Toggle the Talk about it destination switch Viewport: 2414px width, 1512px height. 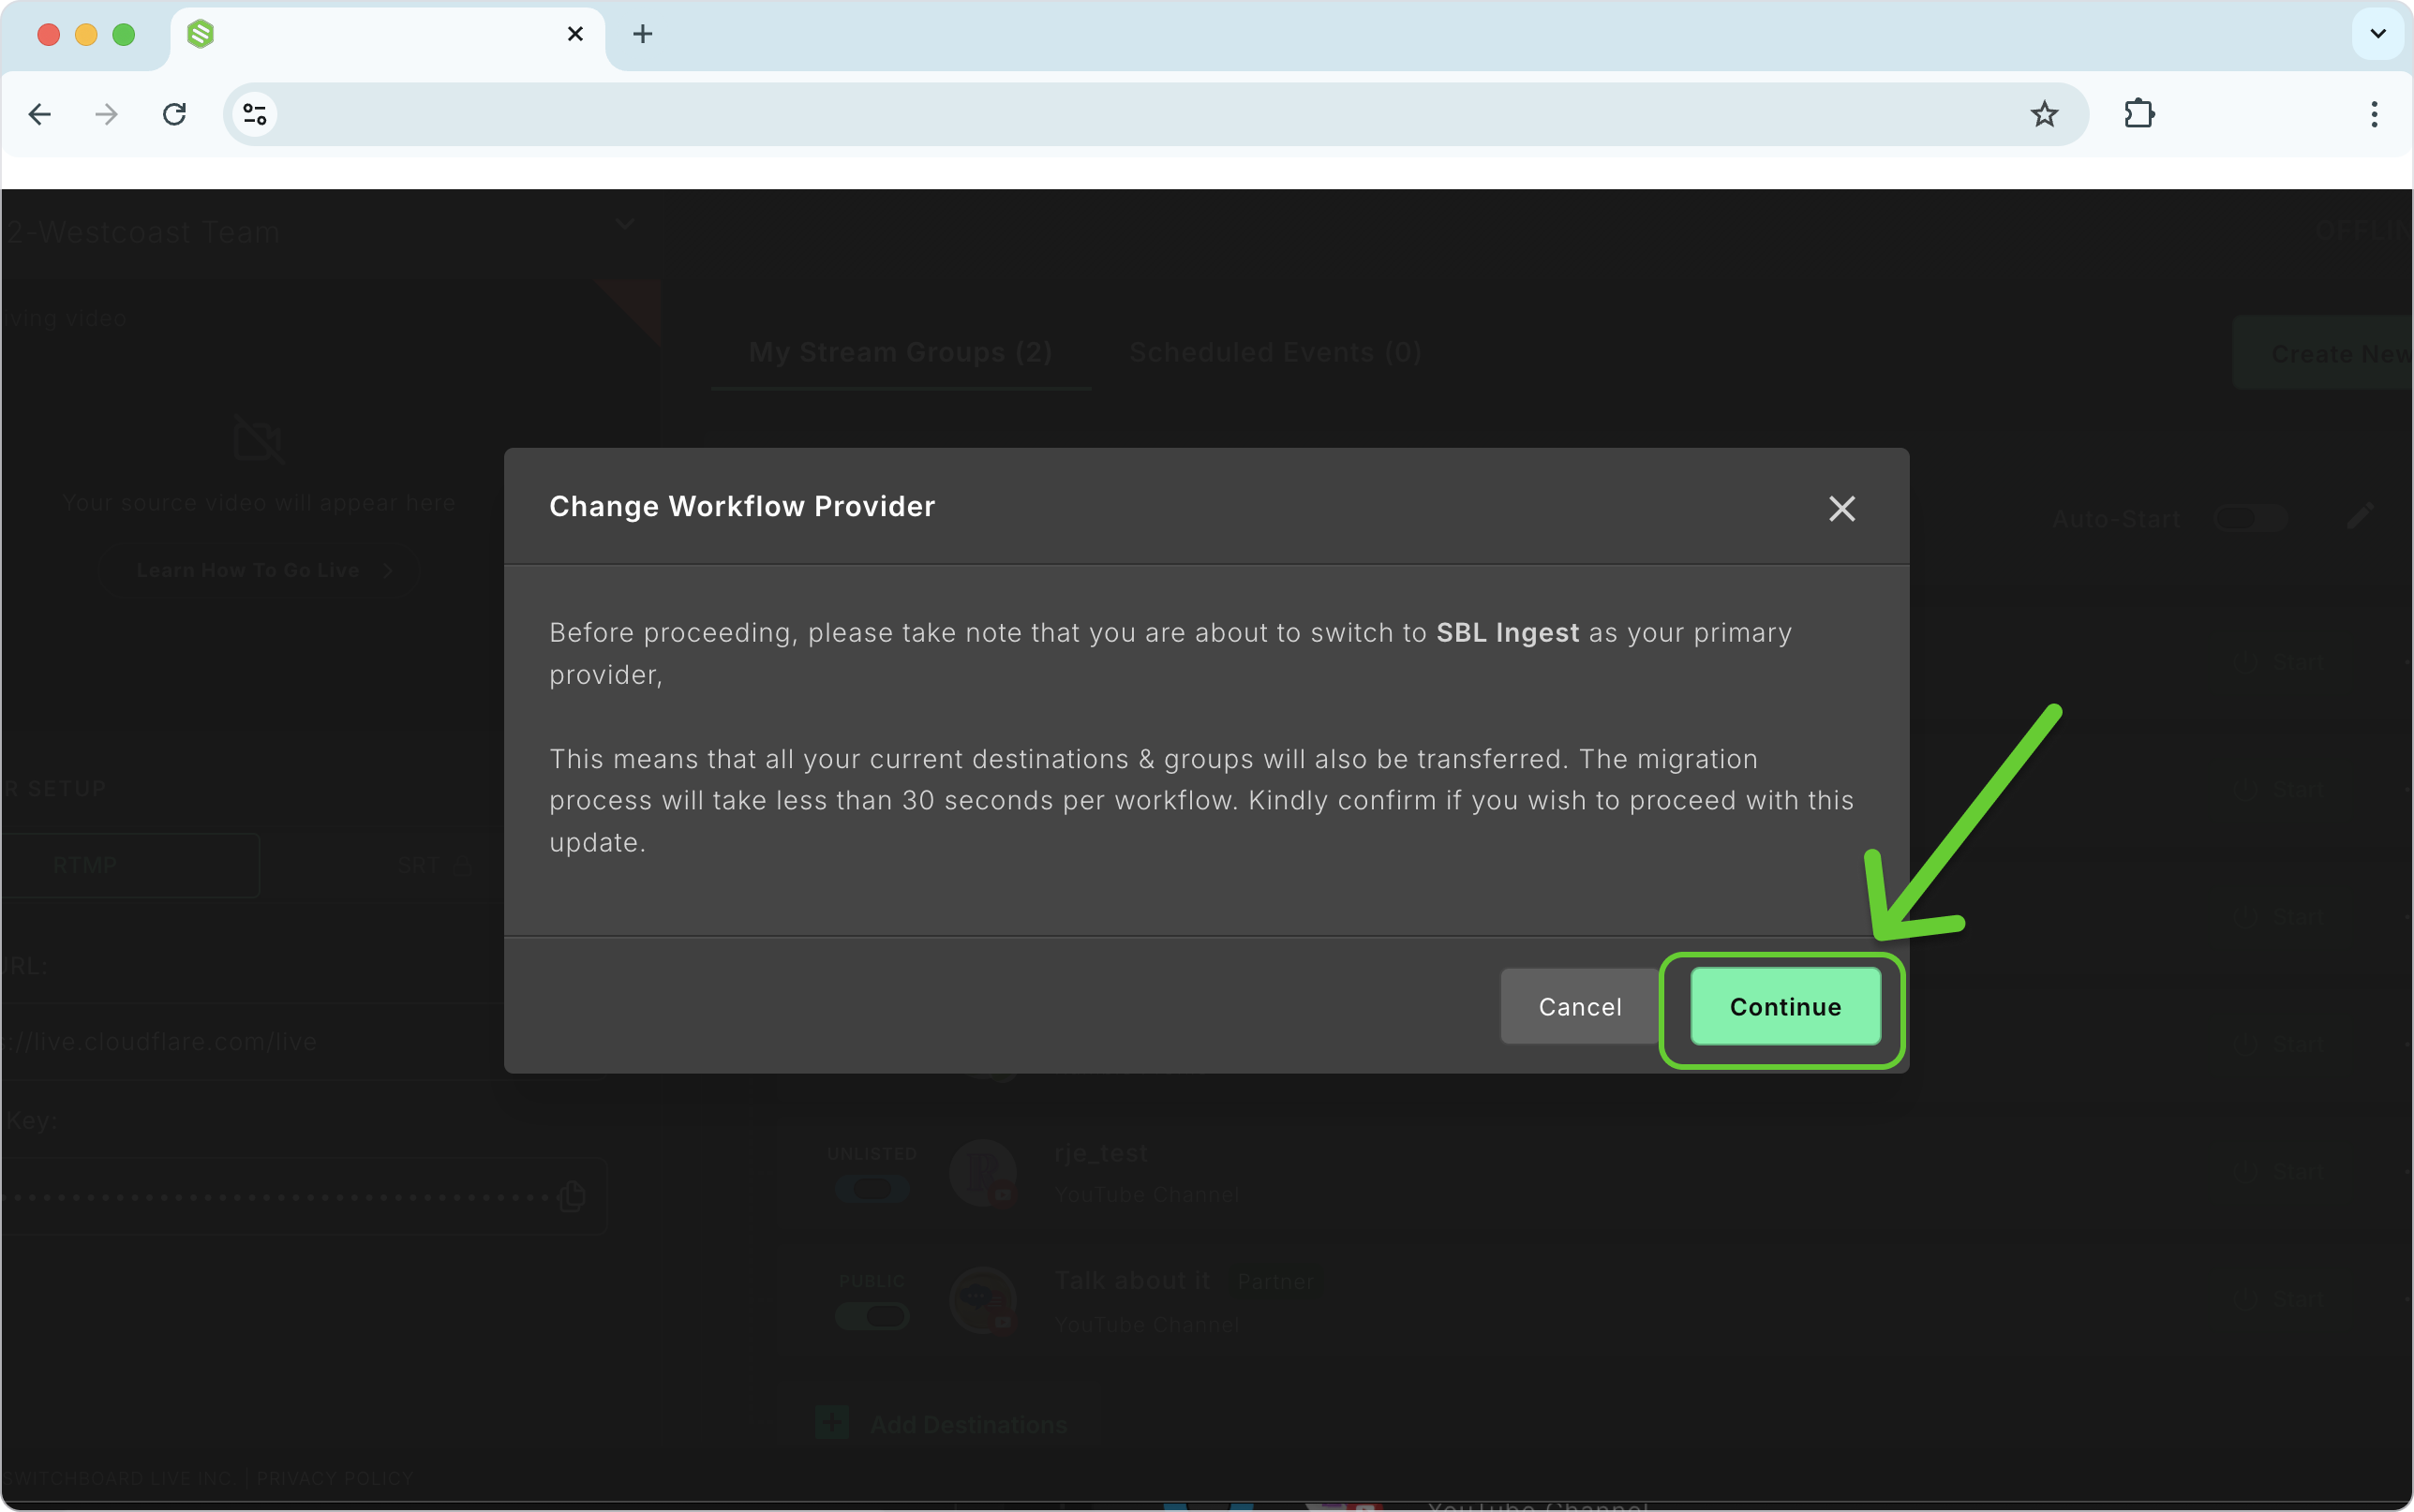872,1315
